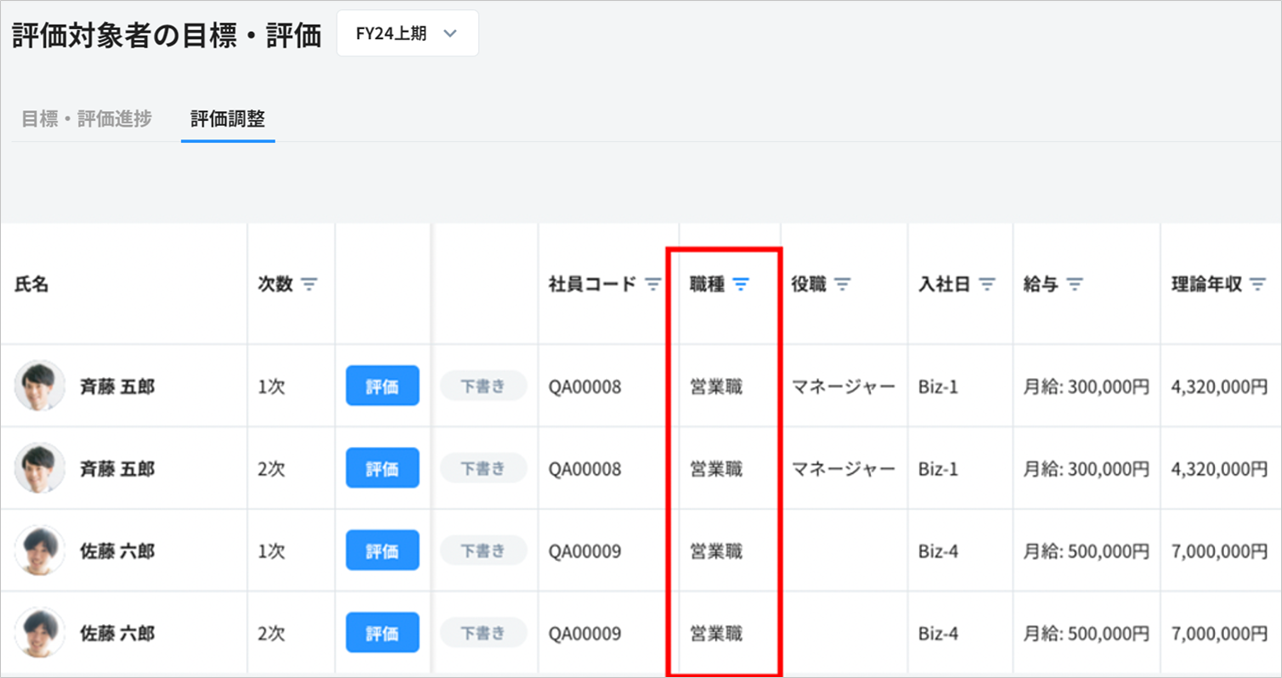Open the 社員コード column filter icon
The width and height of the screenshot is (1282, 678).
652,285
